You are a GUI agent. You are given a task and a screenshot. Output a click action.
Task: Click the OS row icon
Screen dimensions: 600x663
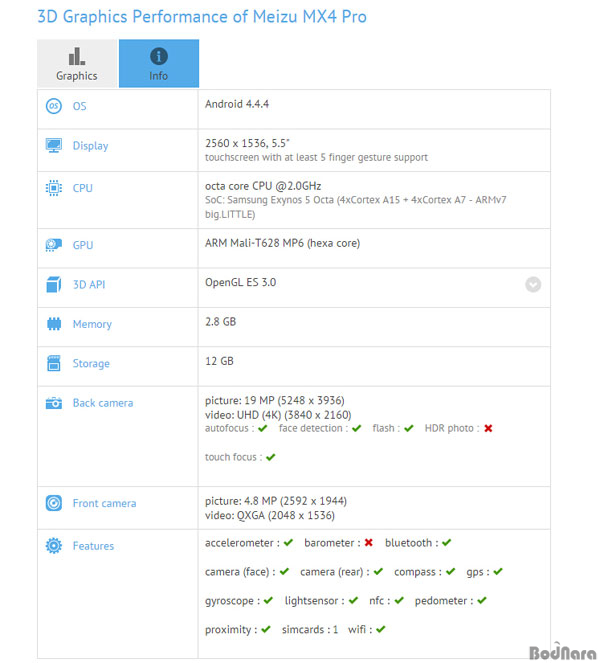54,106
